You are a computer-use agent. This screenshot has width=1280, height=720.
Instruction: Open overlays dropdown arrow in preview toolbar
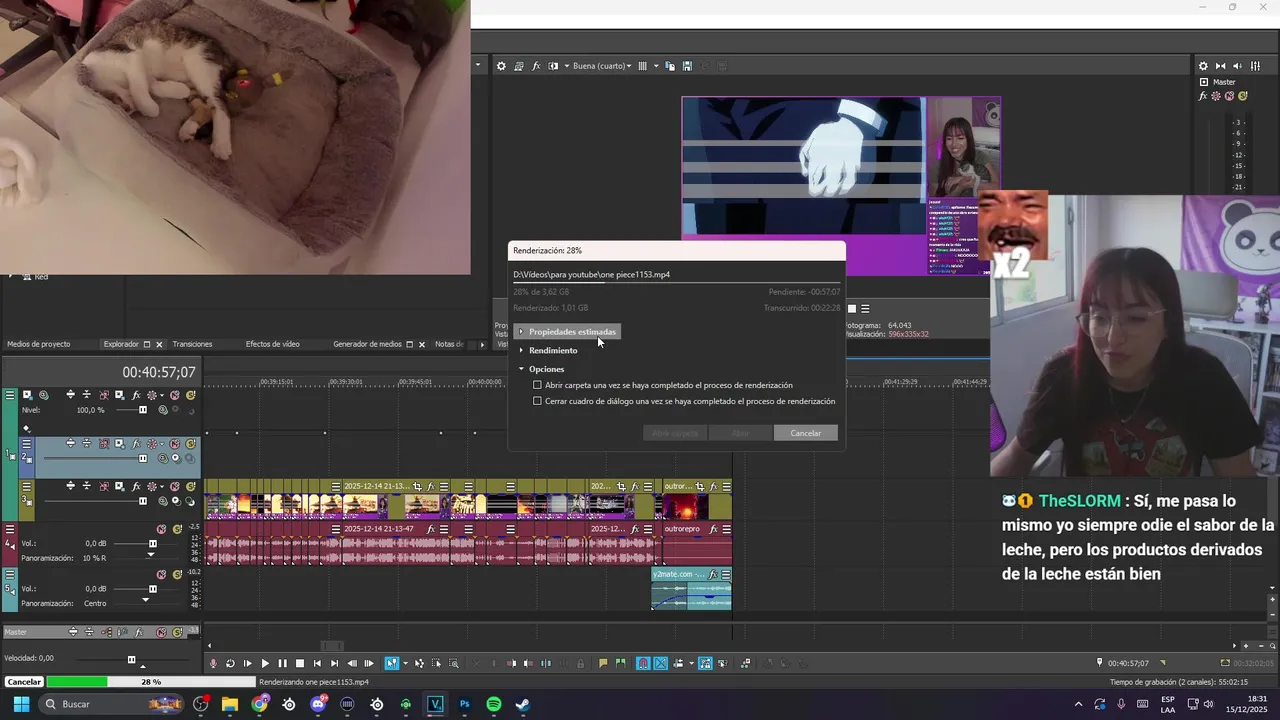656,66
